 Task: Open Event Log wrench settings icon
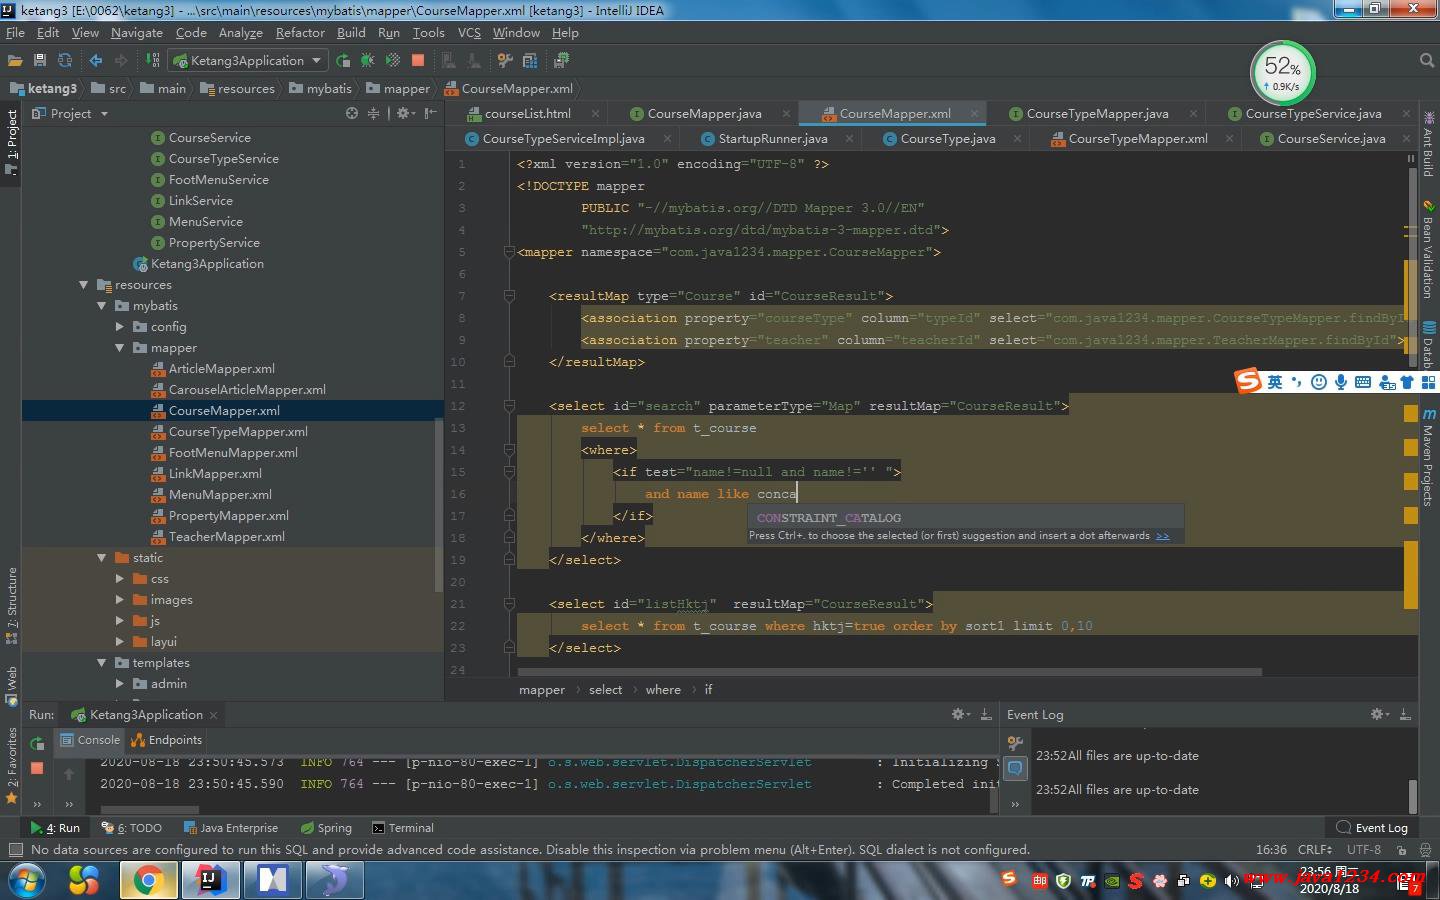pos(1015,743)
